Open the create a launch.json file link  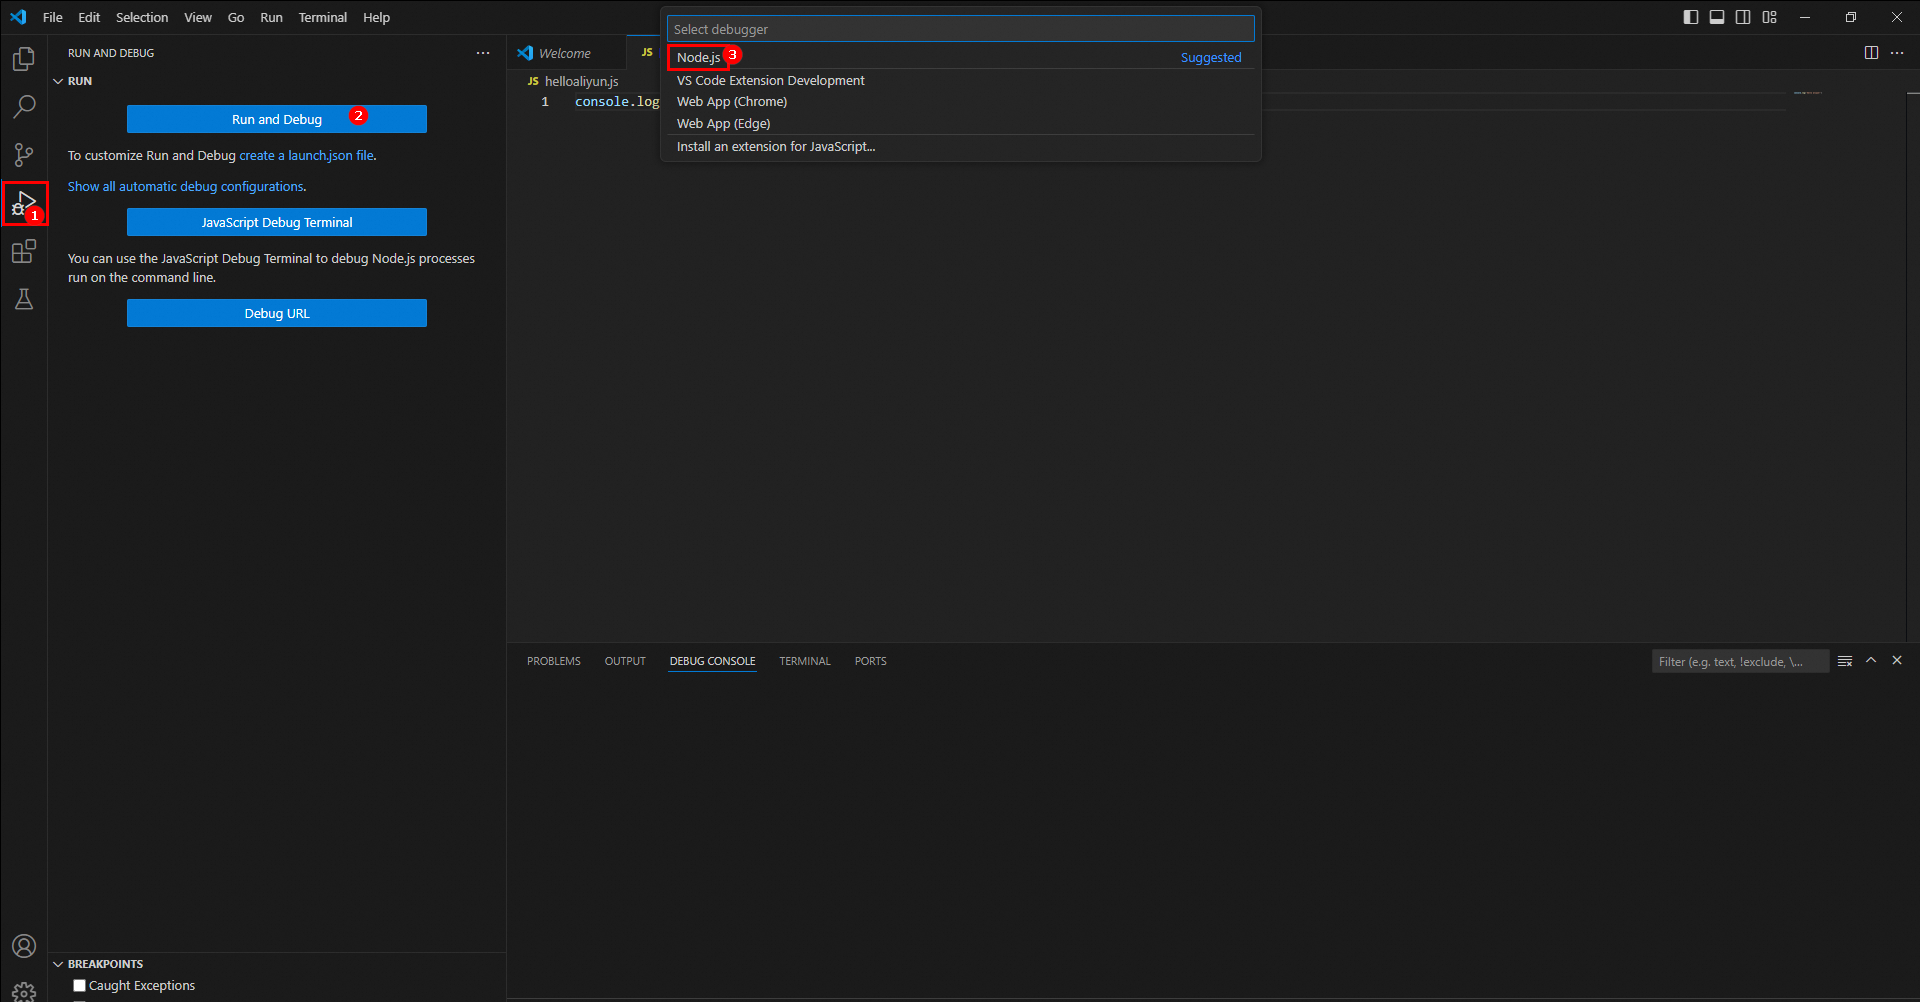point(306,156)
